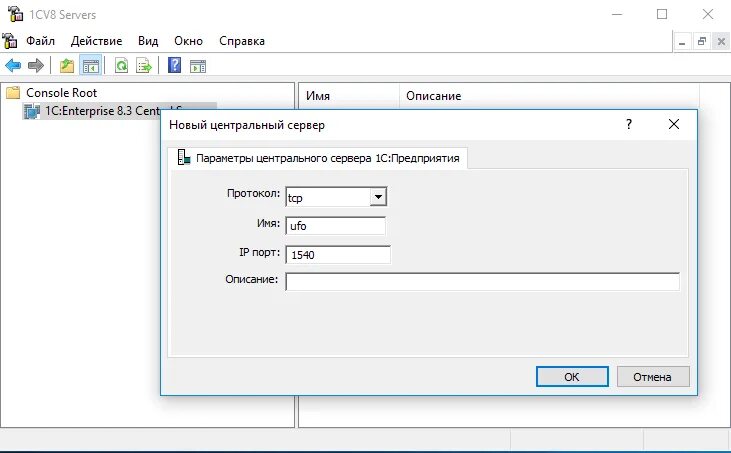Viewport: 731px width, 453px height.
Task: Click the Back arrow toolbar icon
Action: coord(13,66)
